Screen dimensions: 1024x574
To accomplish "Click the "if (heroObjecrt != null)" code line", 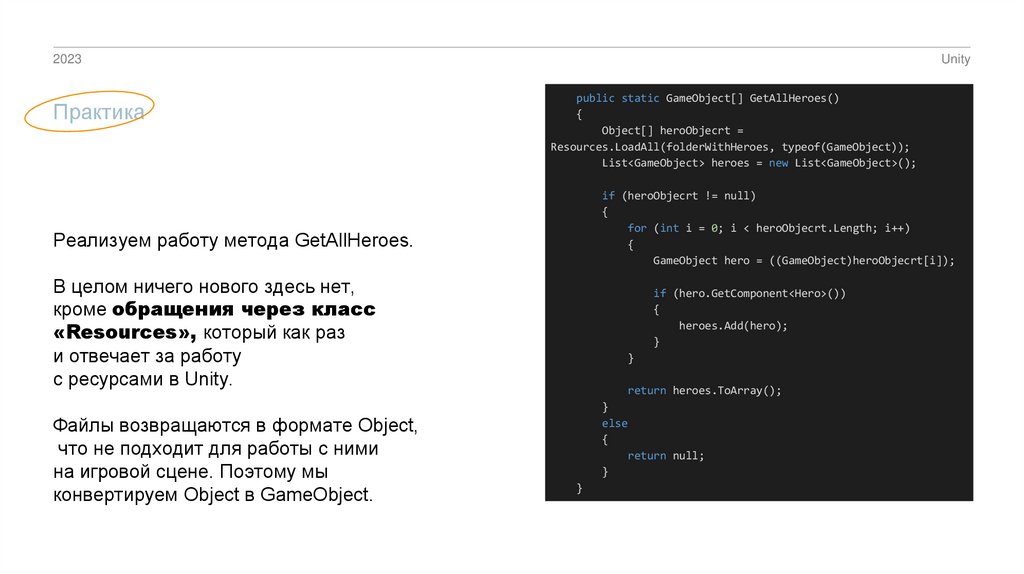I will (x=679, y=195).
